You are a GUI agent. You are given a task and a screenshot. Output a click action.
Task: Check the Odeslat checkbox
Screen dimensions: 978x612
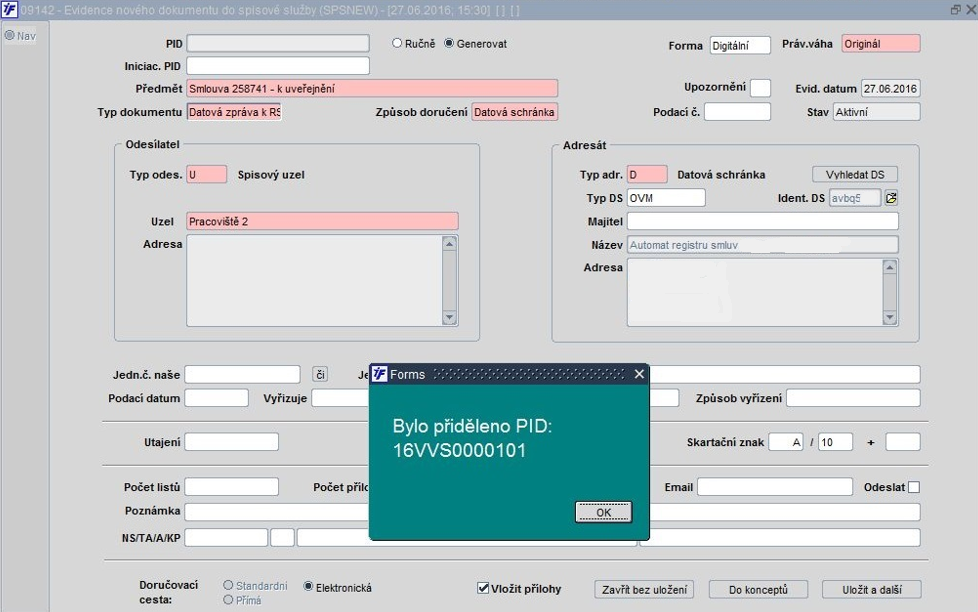914,487
